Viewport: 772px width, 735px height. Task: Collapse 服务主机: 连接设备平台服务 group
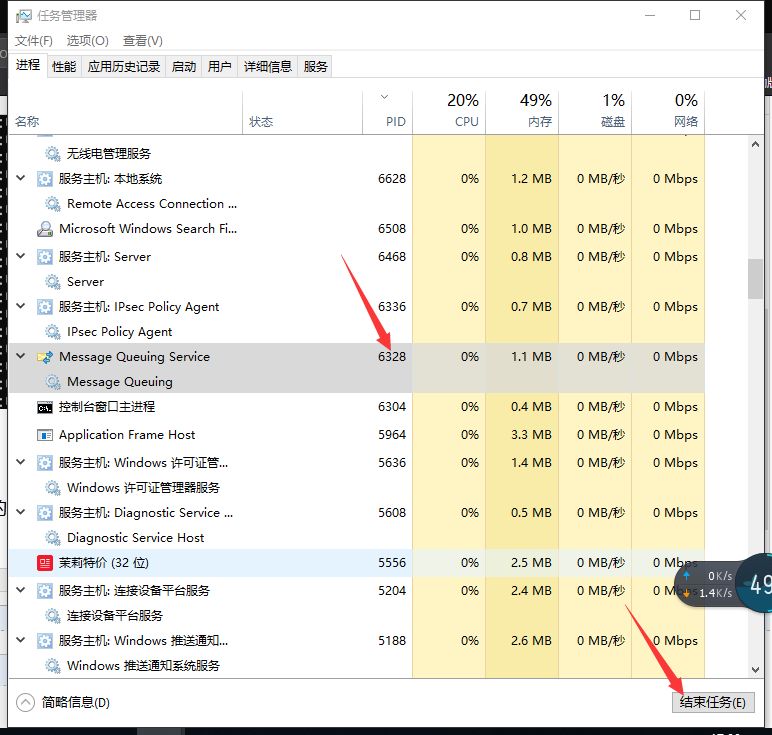pos(21,589)
